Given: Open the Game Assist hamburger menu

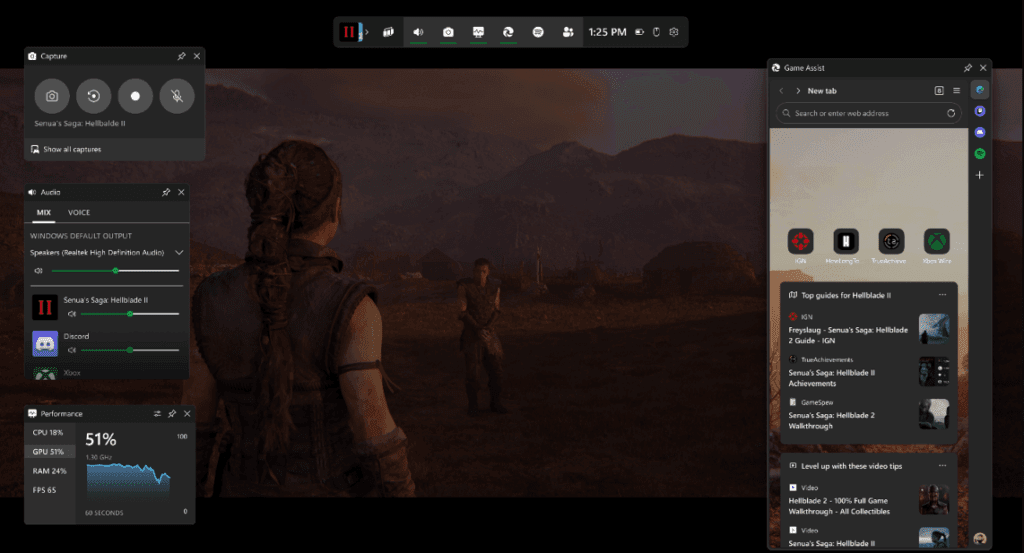Looking at the screenshot, I should tap(957, 91).
